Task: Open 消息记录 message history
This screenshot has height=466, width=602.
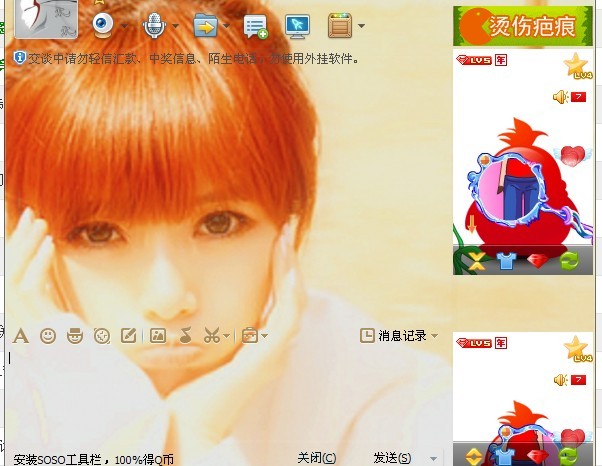Action: coord(393,335)
